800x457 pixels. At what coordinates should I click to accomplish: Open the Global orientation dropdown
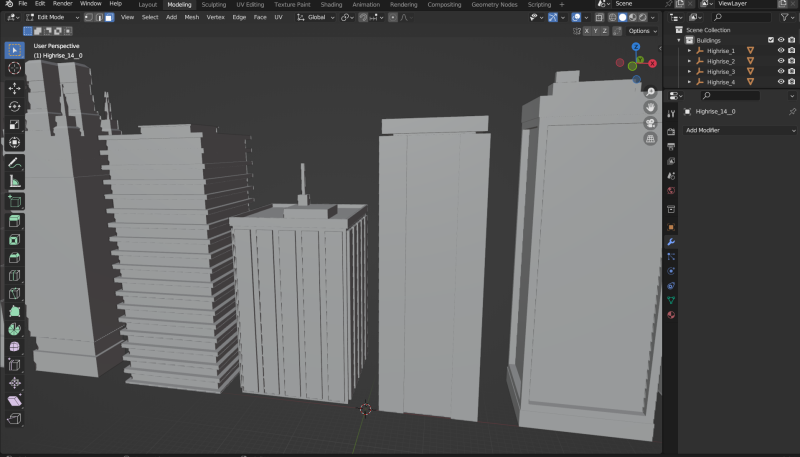[x=316, y=17]
